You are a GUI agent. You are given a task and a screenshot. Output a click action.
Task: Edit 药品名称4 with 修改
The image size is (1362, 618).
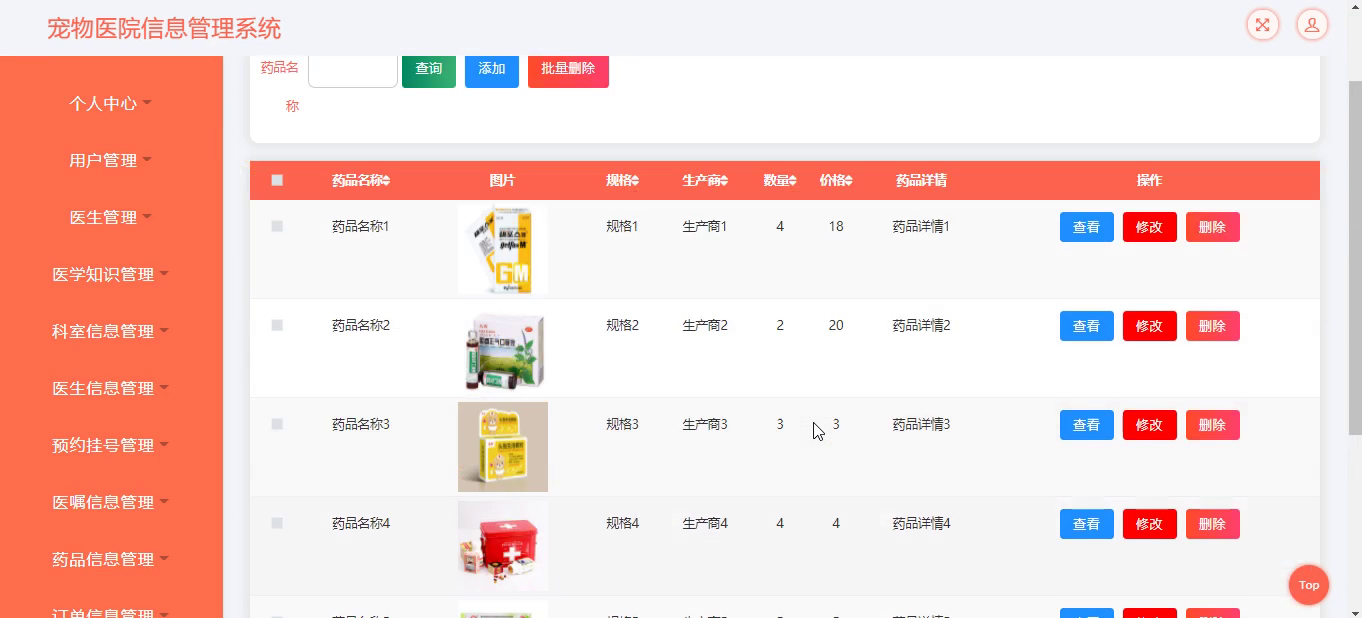[1150, 524]
